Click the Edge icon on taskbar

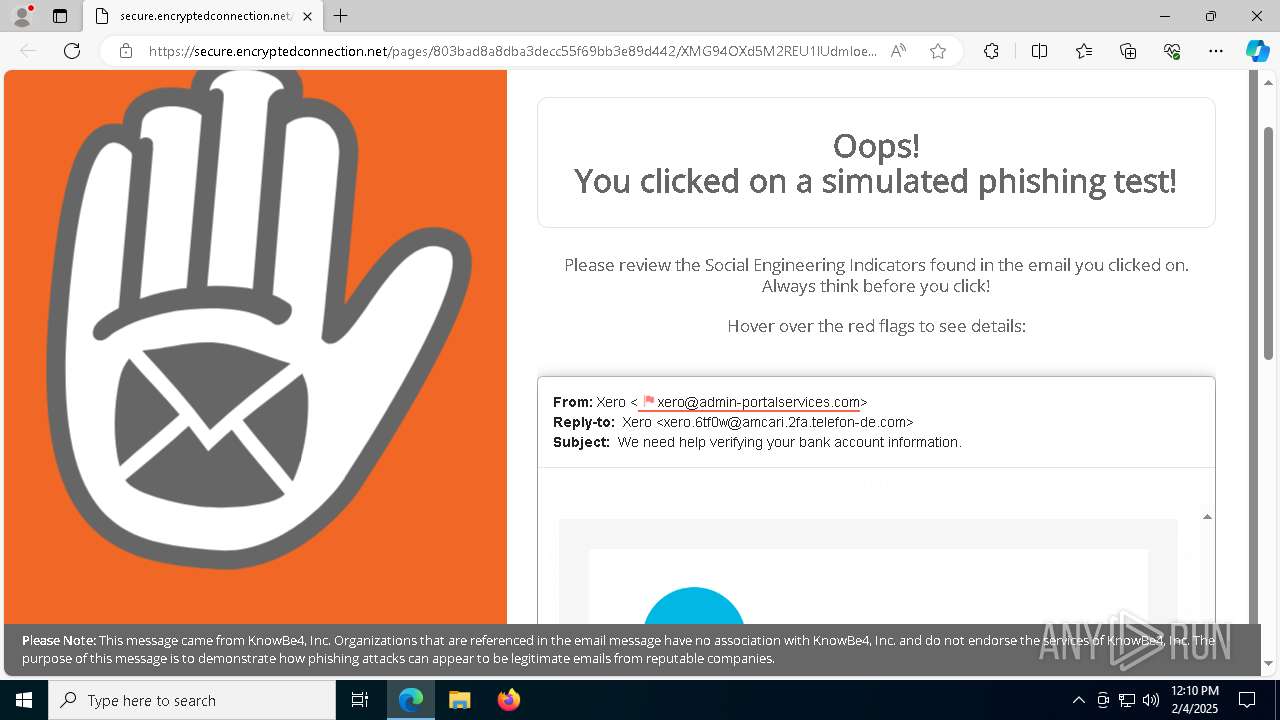point(411,700)
